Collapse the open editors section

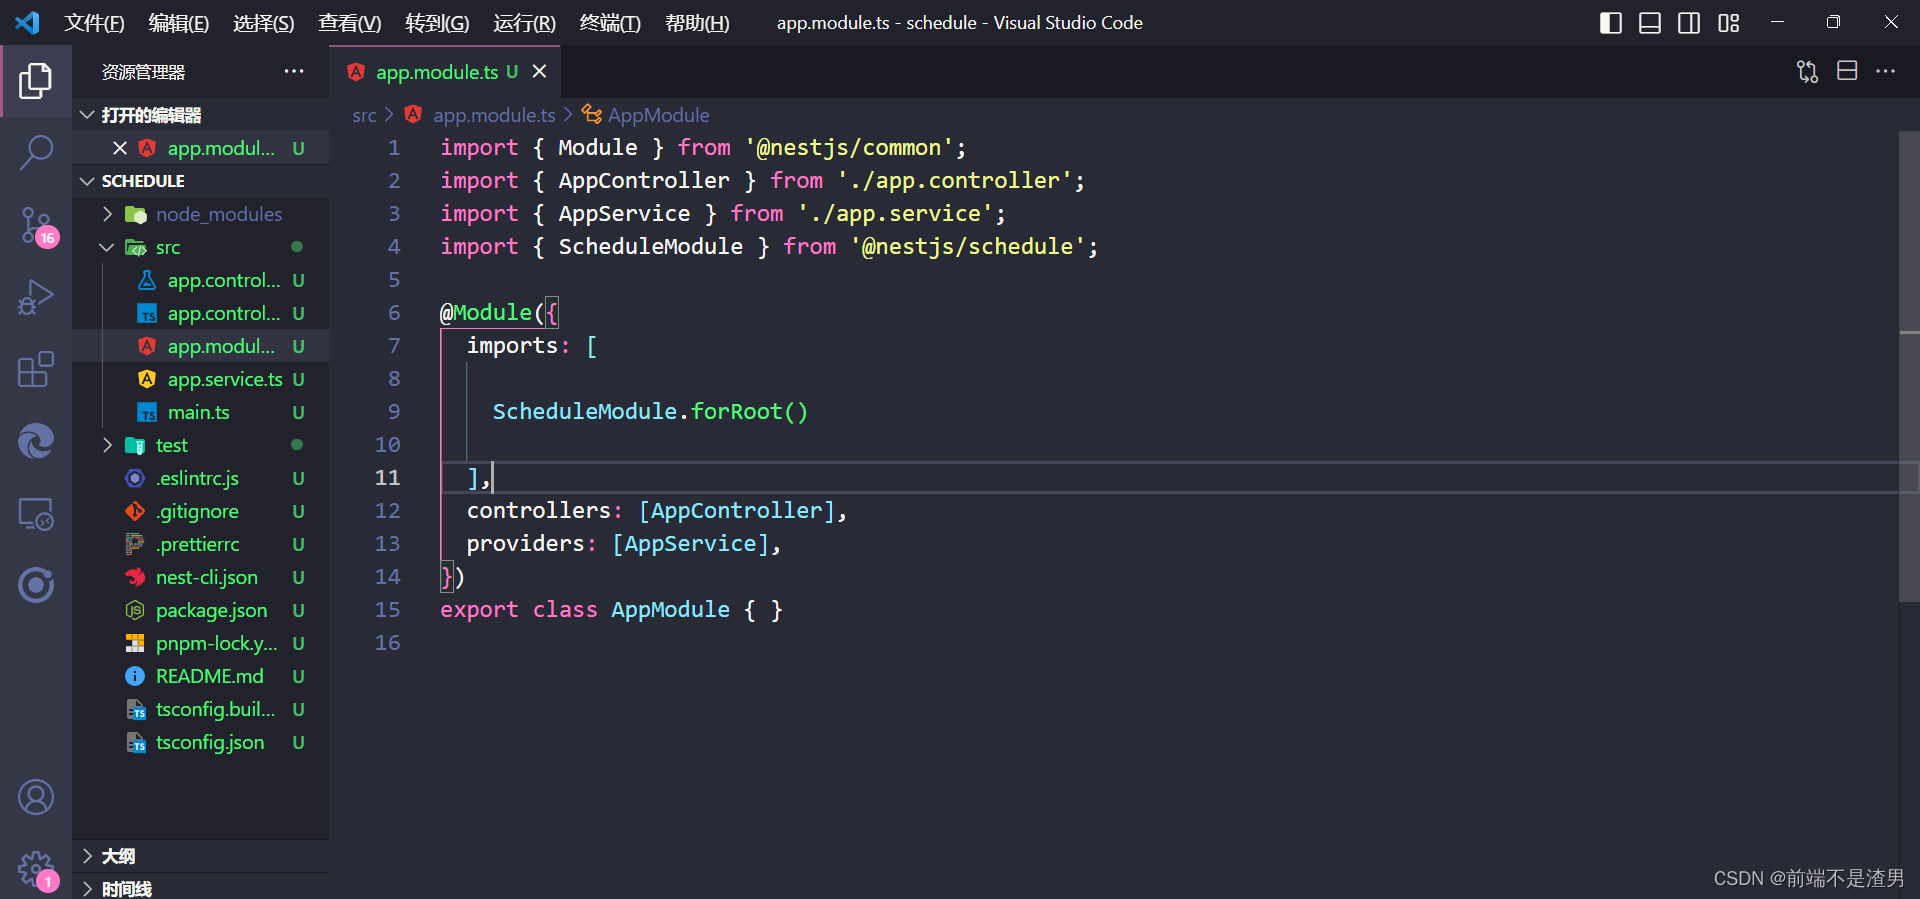(x=87, y=115)
